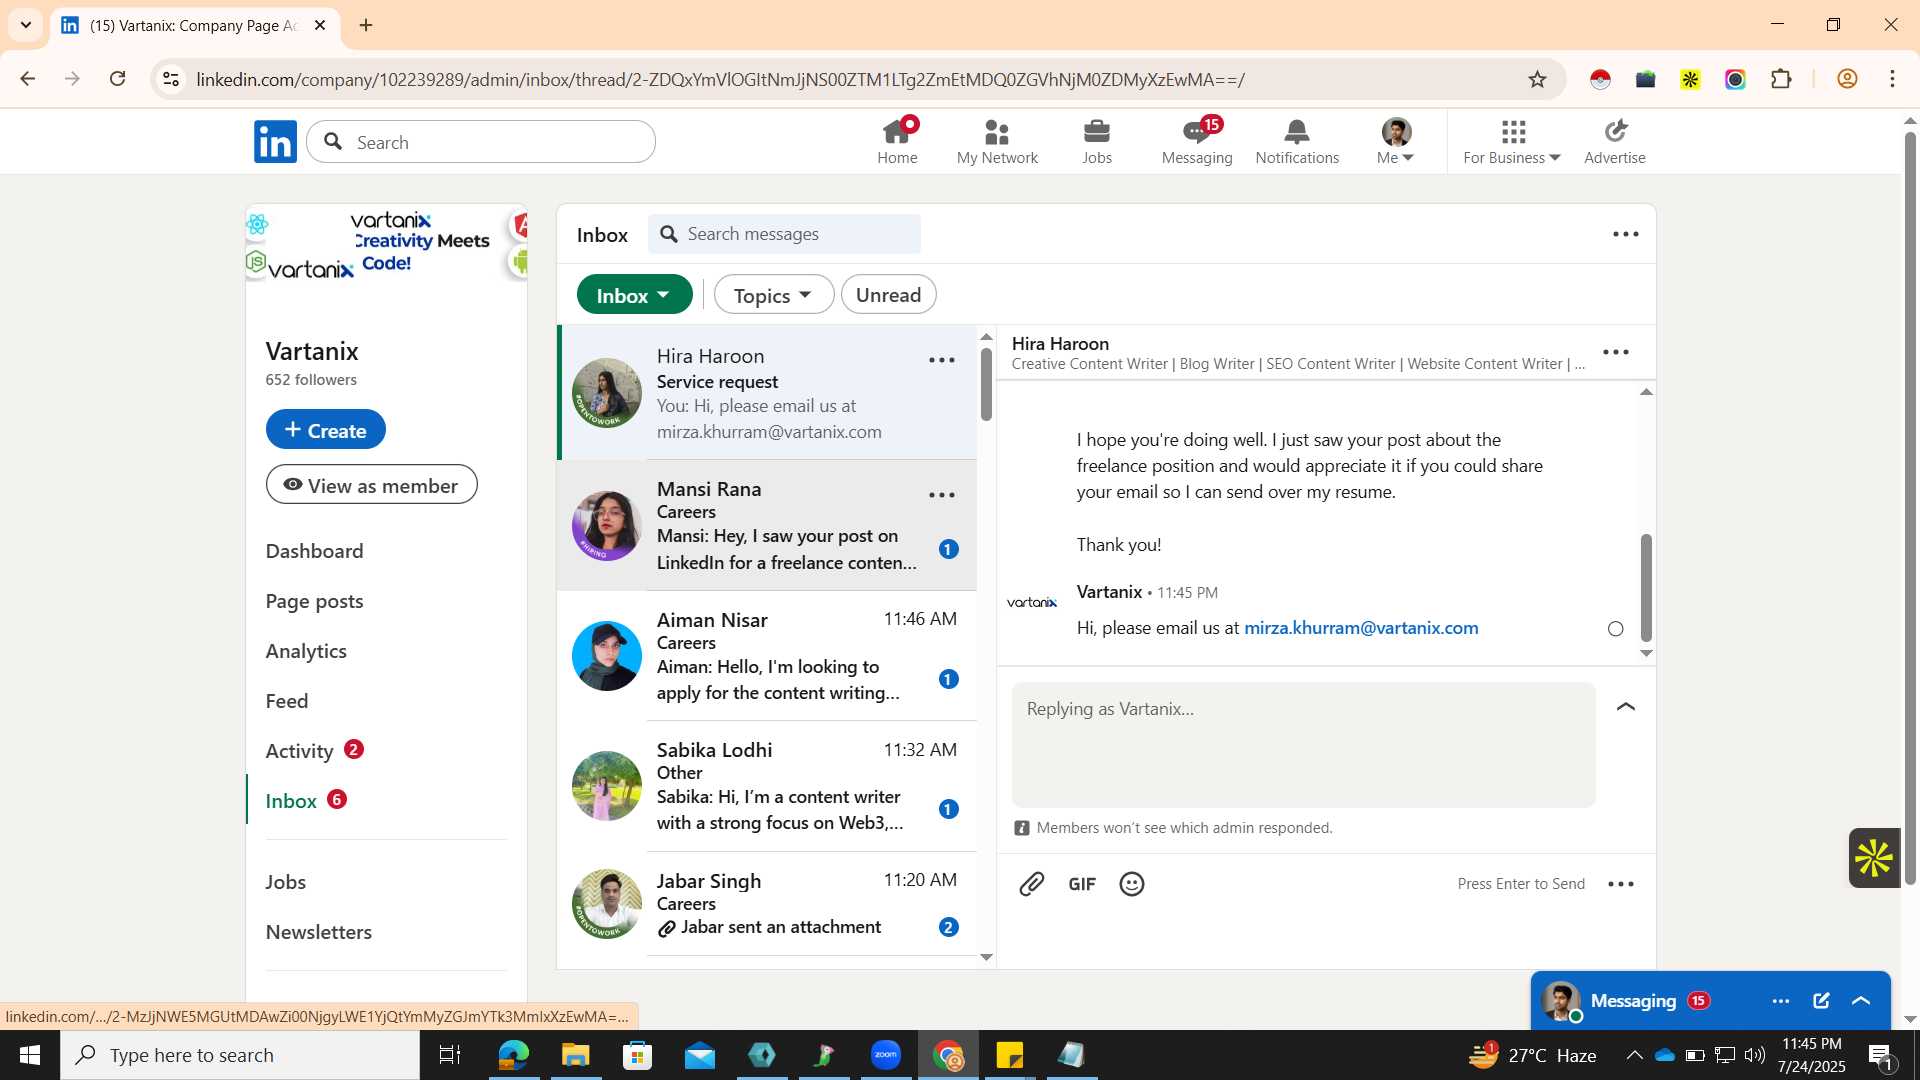Screen dimensions: 1920x1080
Task: Click the Replying as Vartanix text box
Action: [1303, 745]
